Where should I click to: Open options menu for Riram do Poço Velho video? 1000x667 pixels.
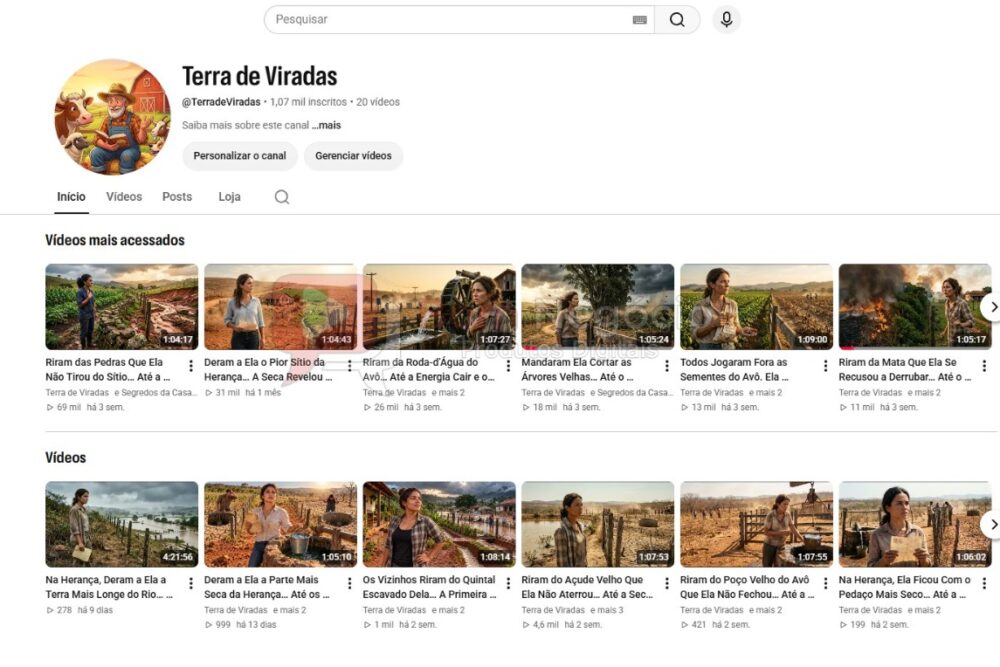coord(826,583)
